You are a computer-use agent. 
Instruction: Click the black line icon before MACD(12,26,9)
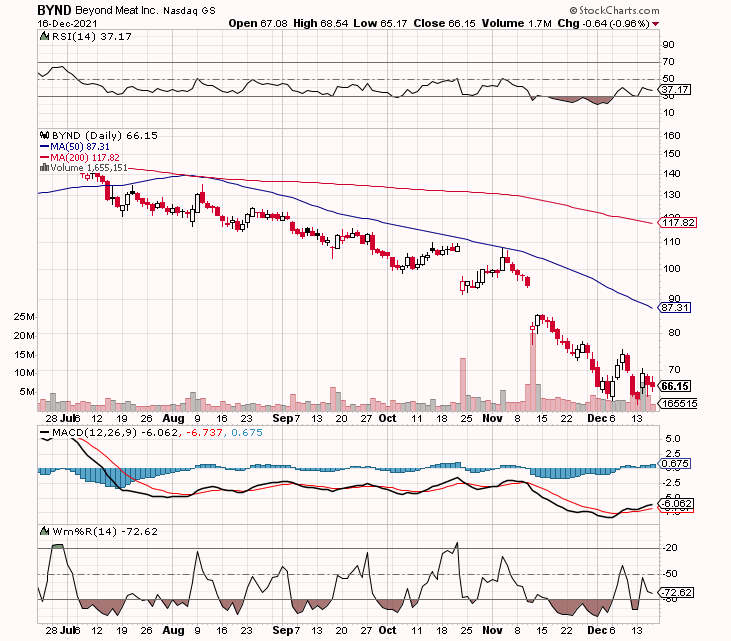pos(45,433)
